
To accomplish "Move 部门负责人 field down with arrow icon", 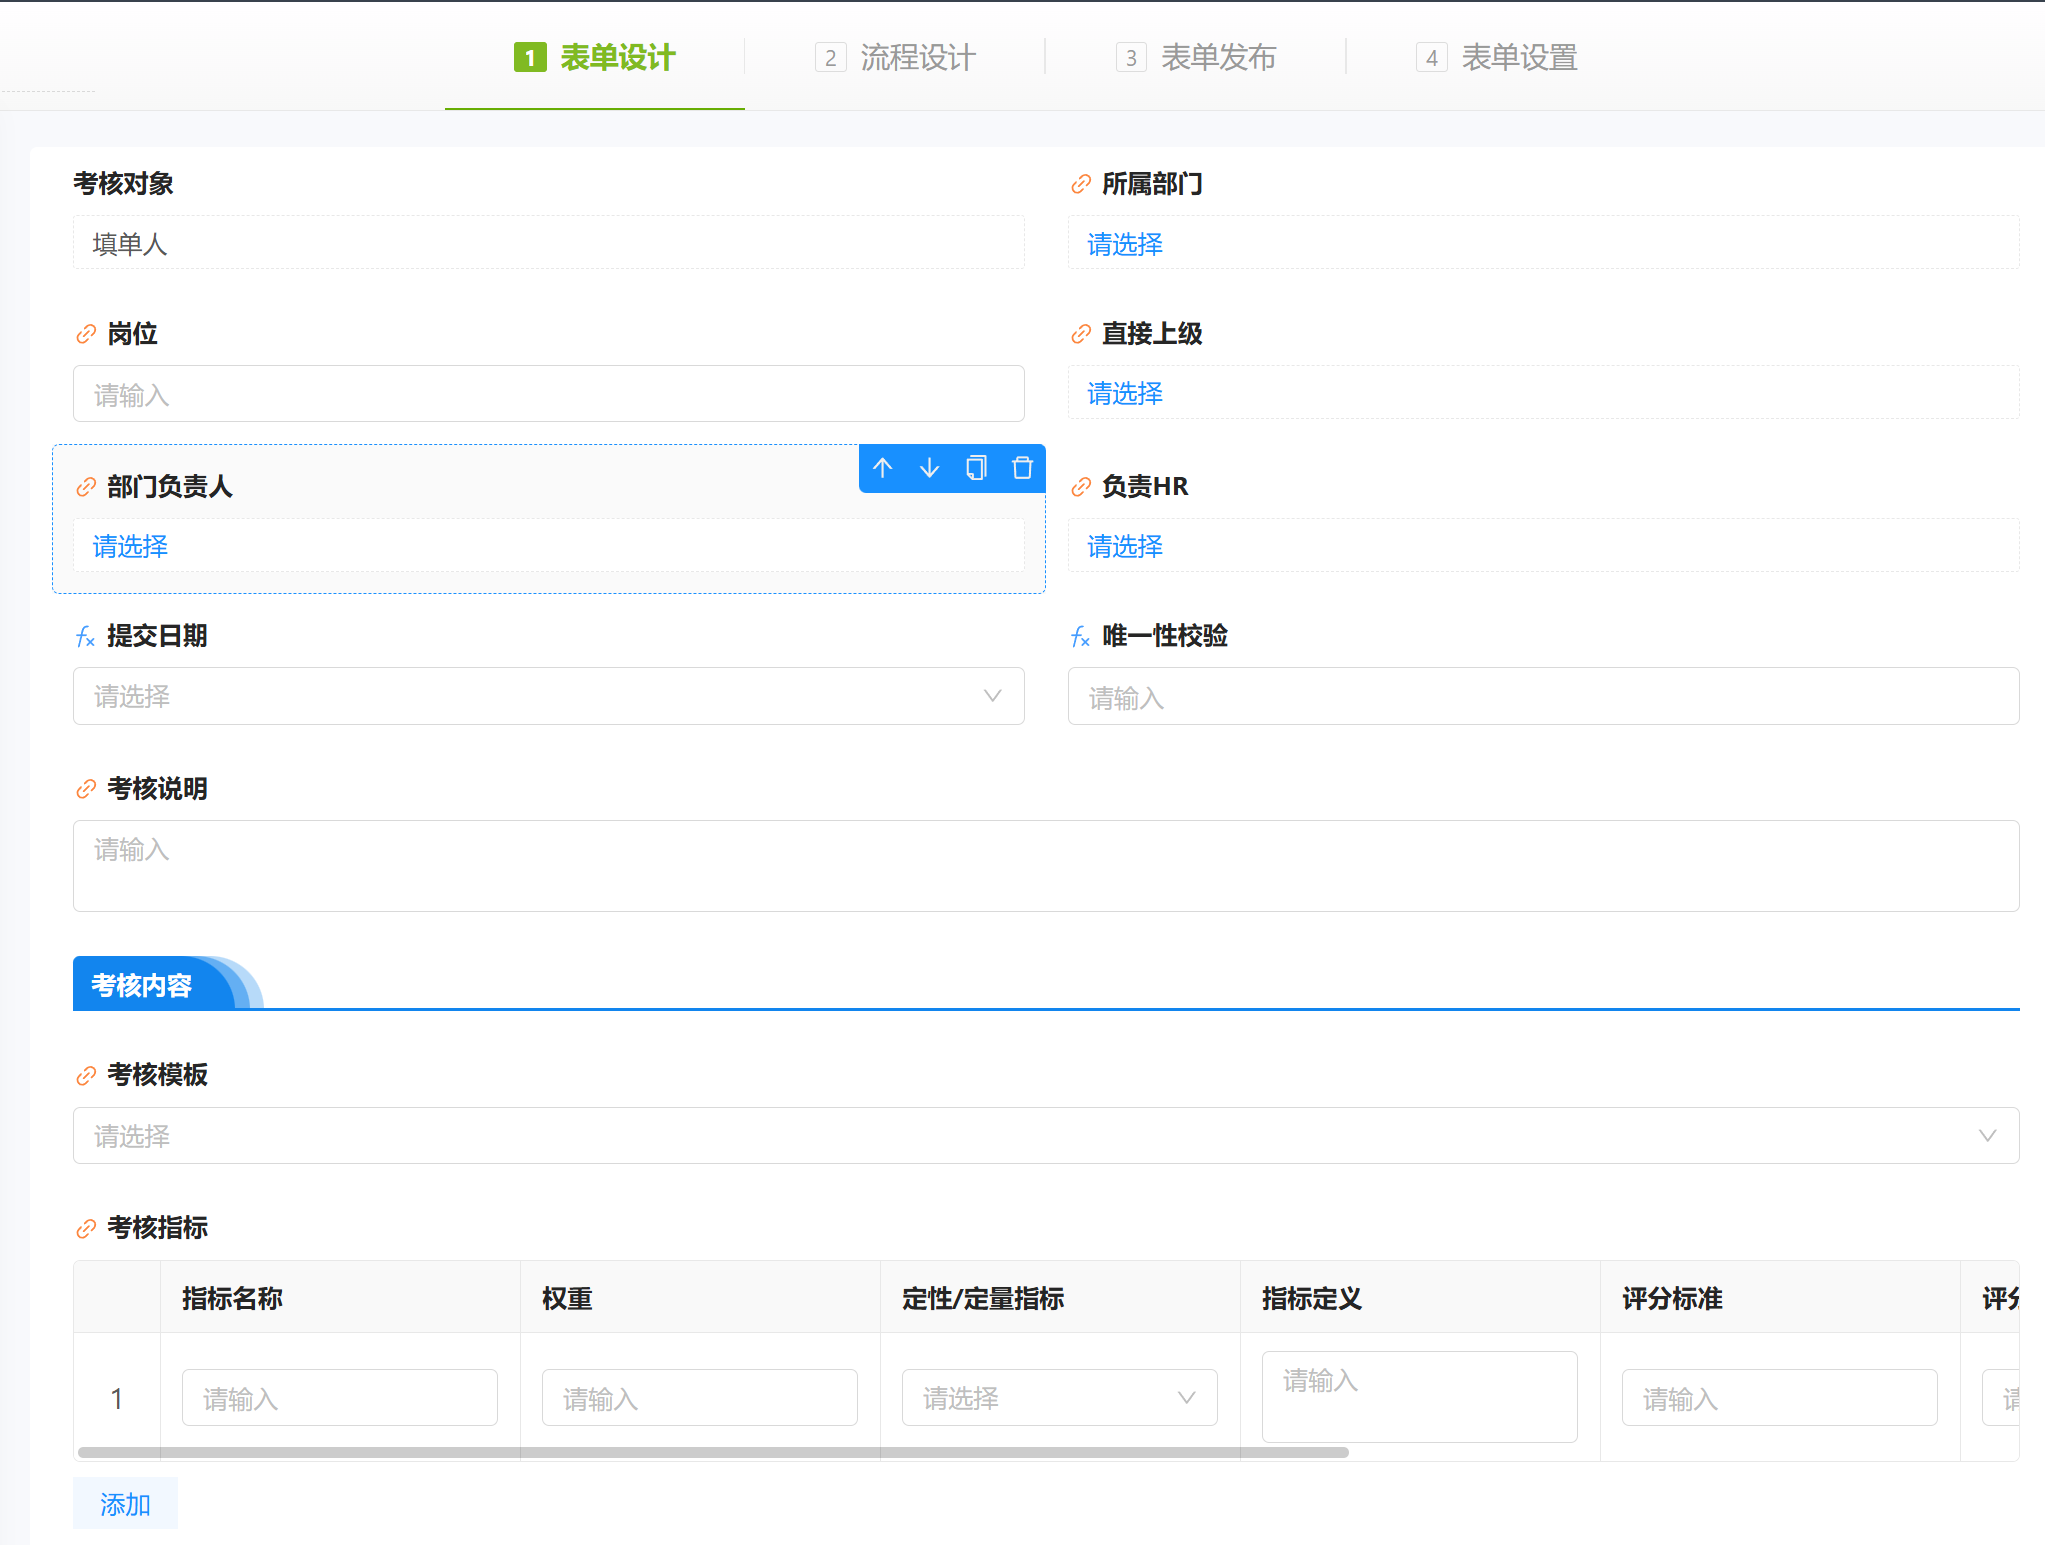I will (929, 468).
